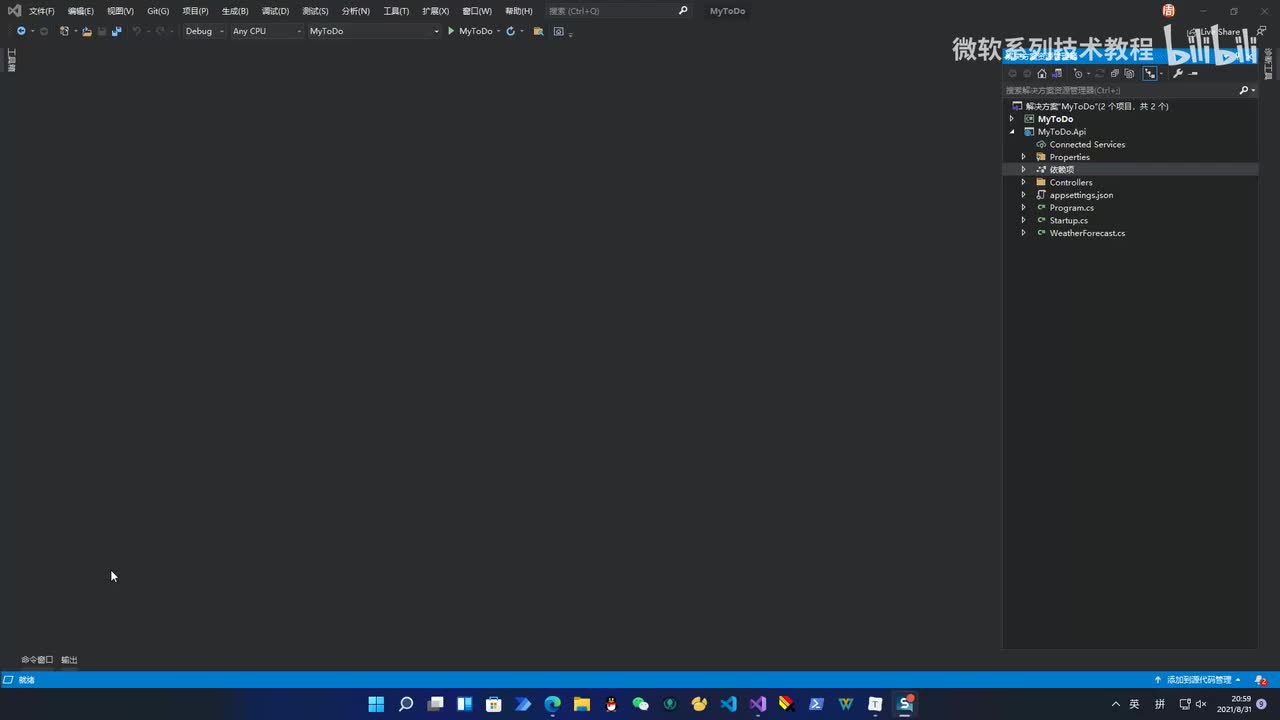Click the pending changes filter clock icon
Image resolution: width=1280 pixels, height=720 pixels.
(x=1078, y=73)
